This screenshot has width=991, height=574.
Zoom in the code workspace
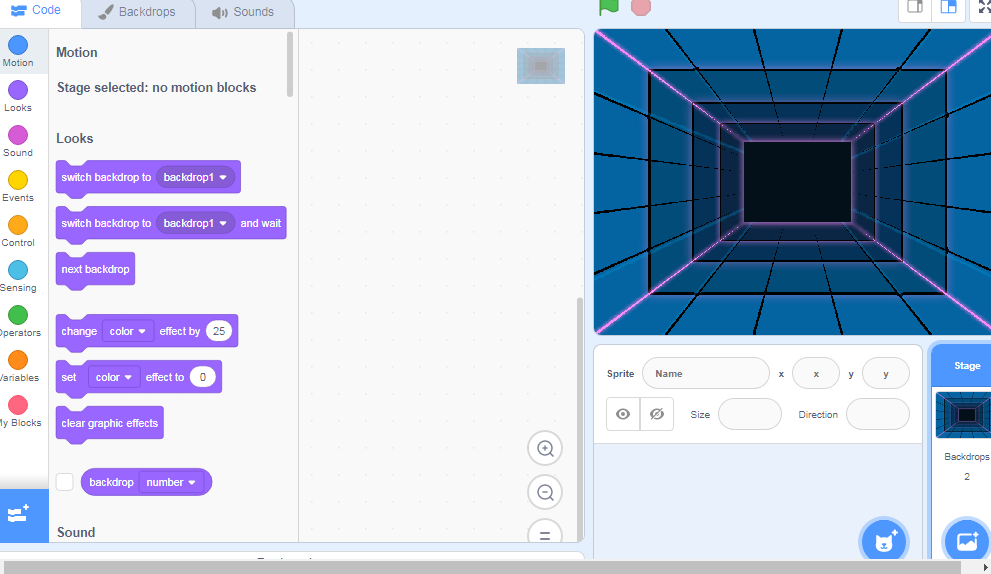click(545, 448)
